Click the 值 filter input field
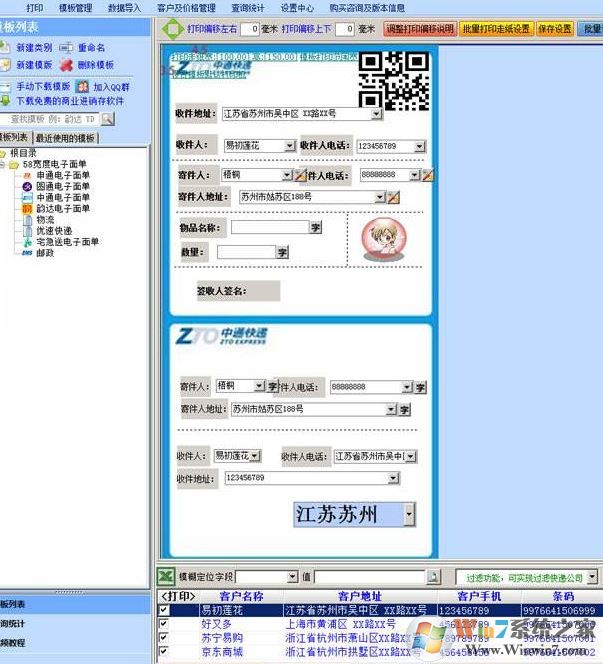The image size is (603, 664). (370, 576)
